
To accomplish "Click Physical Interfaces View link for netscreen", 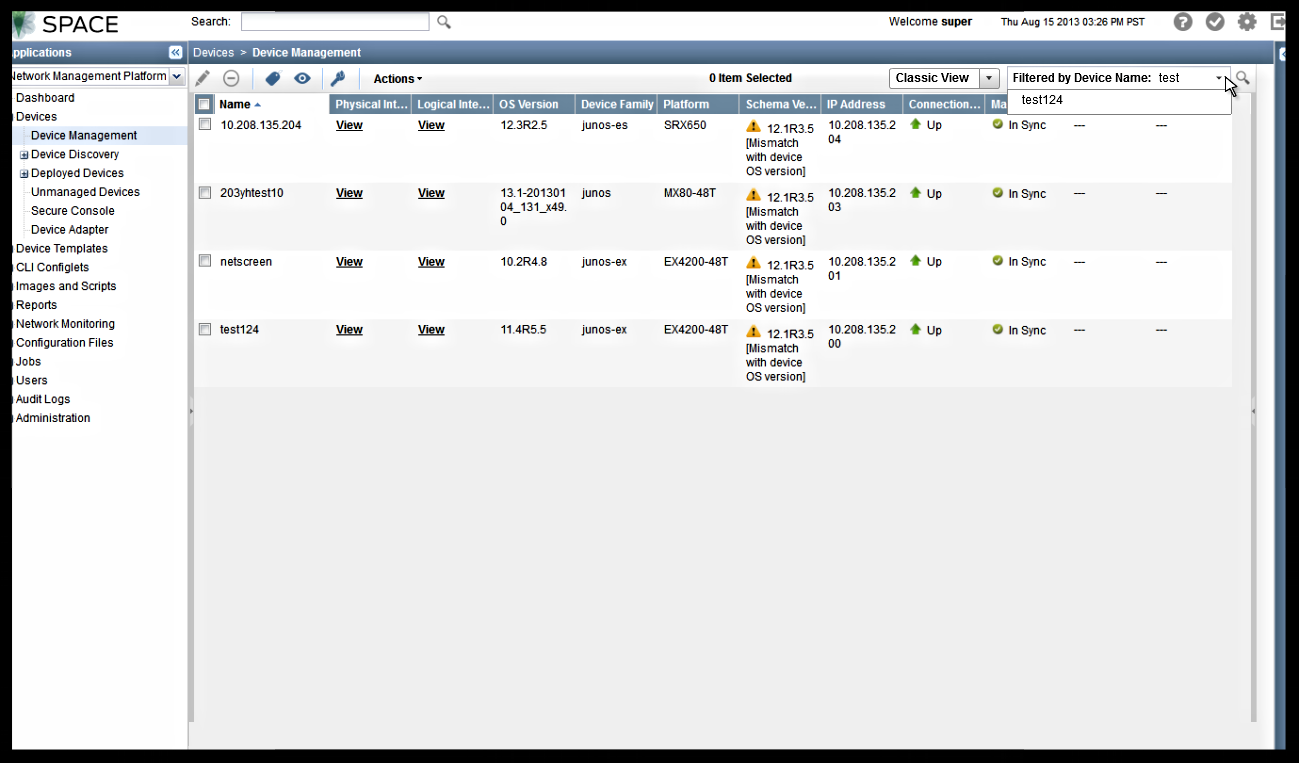I will (x=349, y=261).
